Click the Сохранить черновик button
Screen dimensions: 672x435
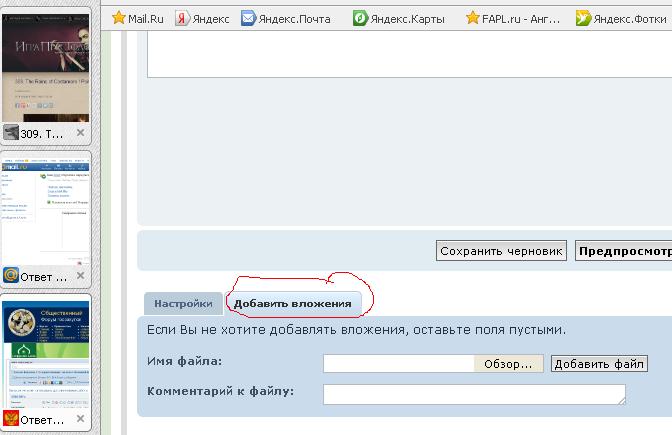click(x=502, y=251)
